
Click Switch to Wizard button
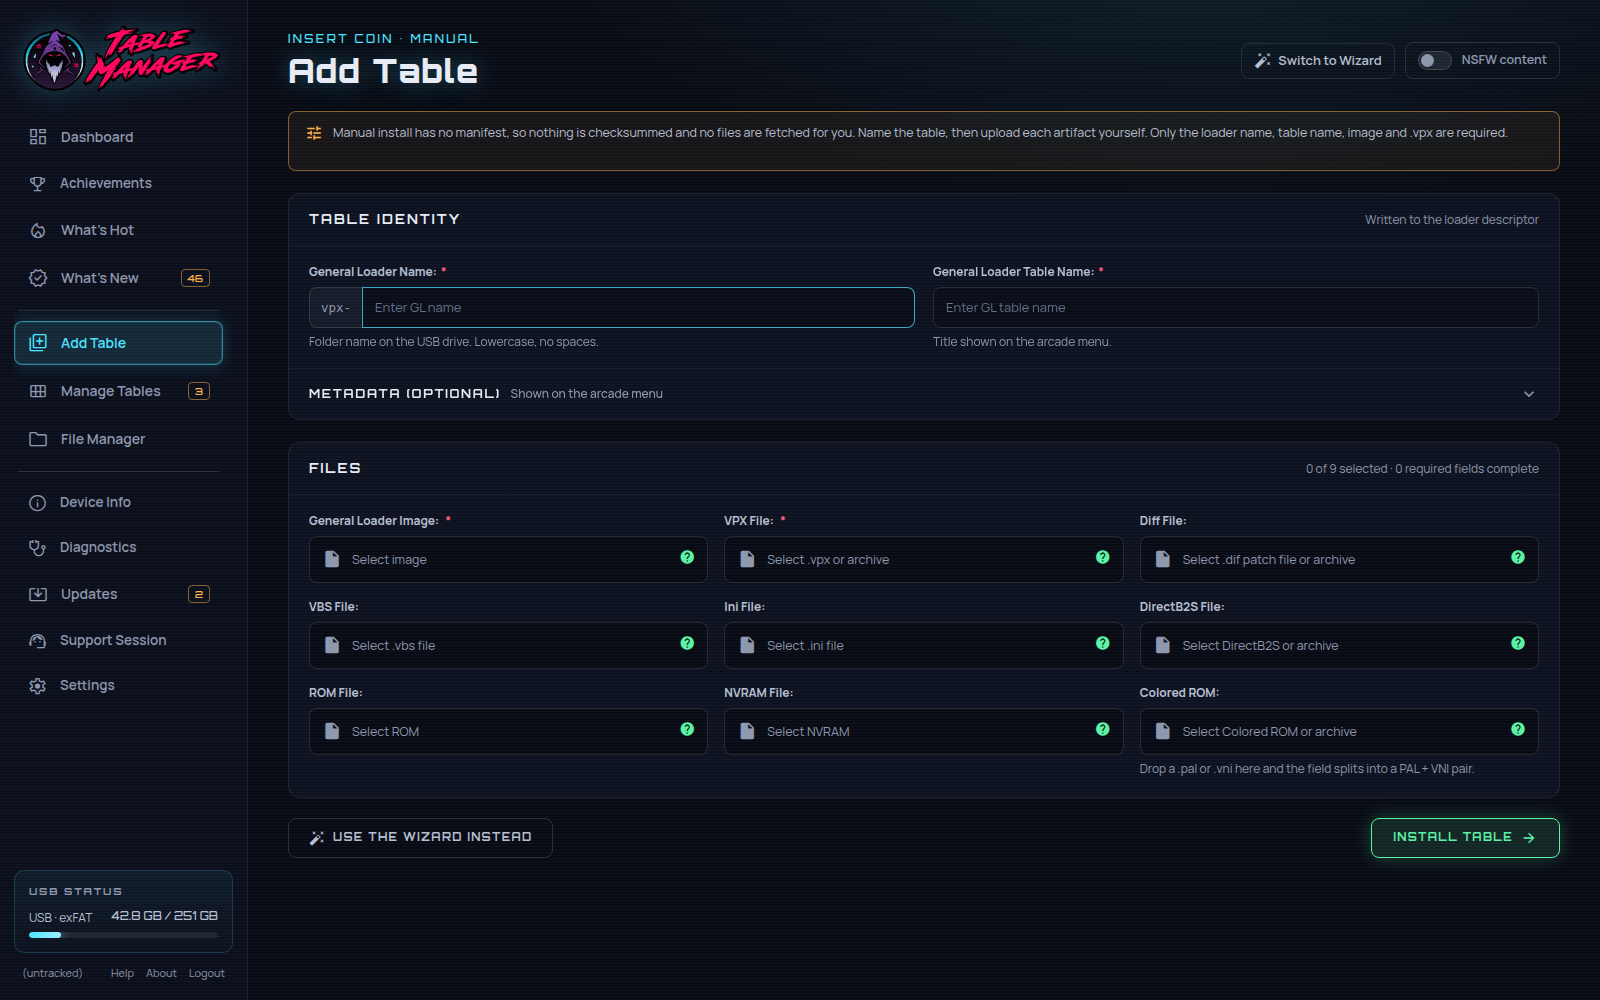1318,61
